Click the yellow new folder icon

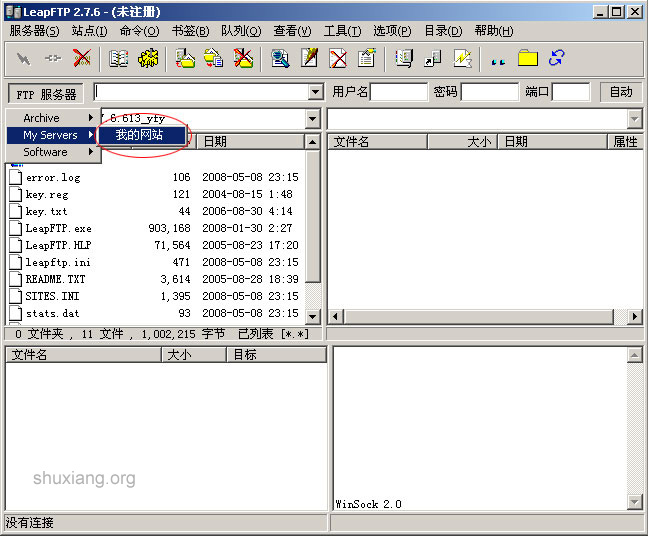528,58
